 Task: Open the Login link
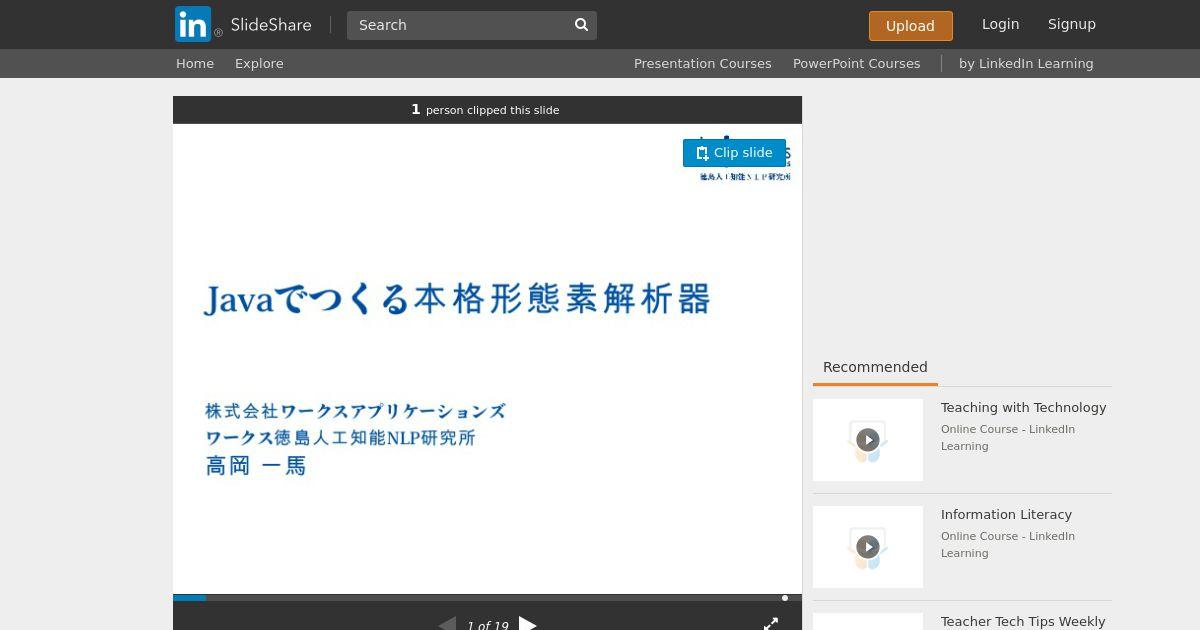(1000, 24)
